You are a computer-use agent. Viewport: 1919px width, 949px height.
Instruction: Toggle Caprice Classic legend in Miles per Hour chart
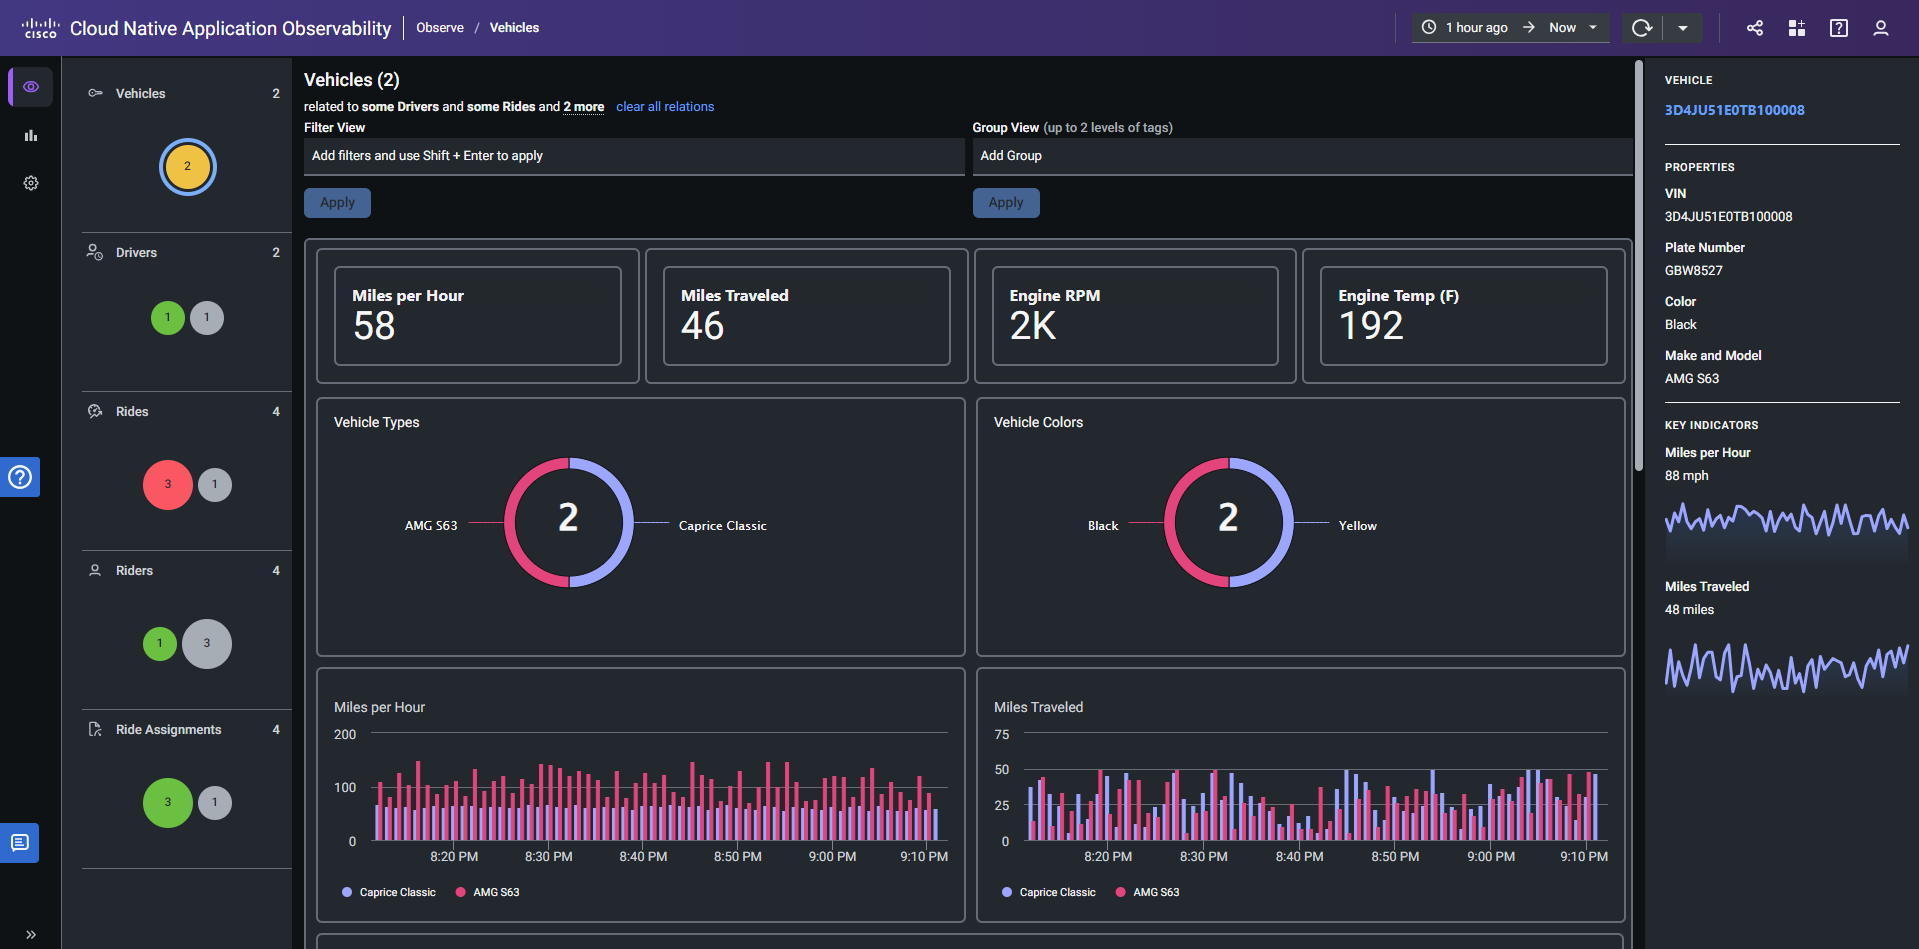[x=397, y=892]
